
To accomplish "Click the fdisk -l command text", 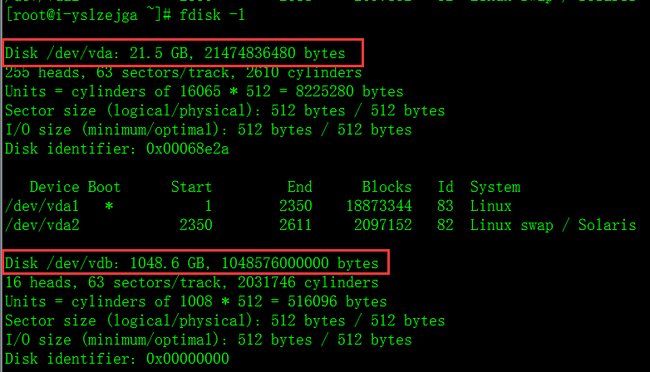I will pyautogui.click(x=212, y=15).
